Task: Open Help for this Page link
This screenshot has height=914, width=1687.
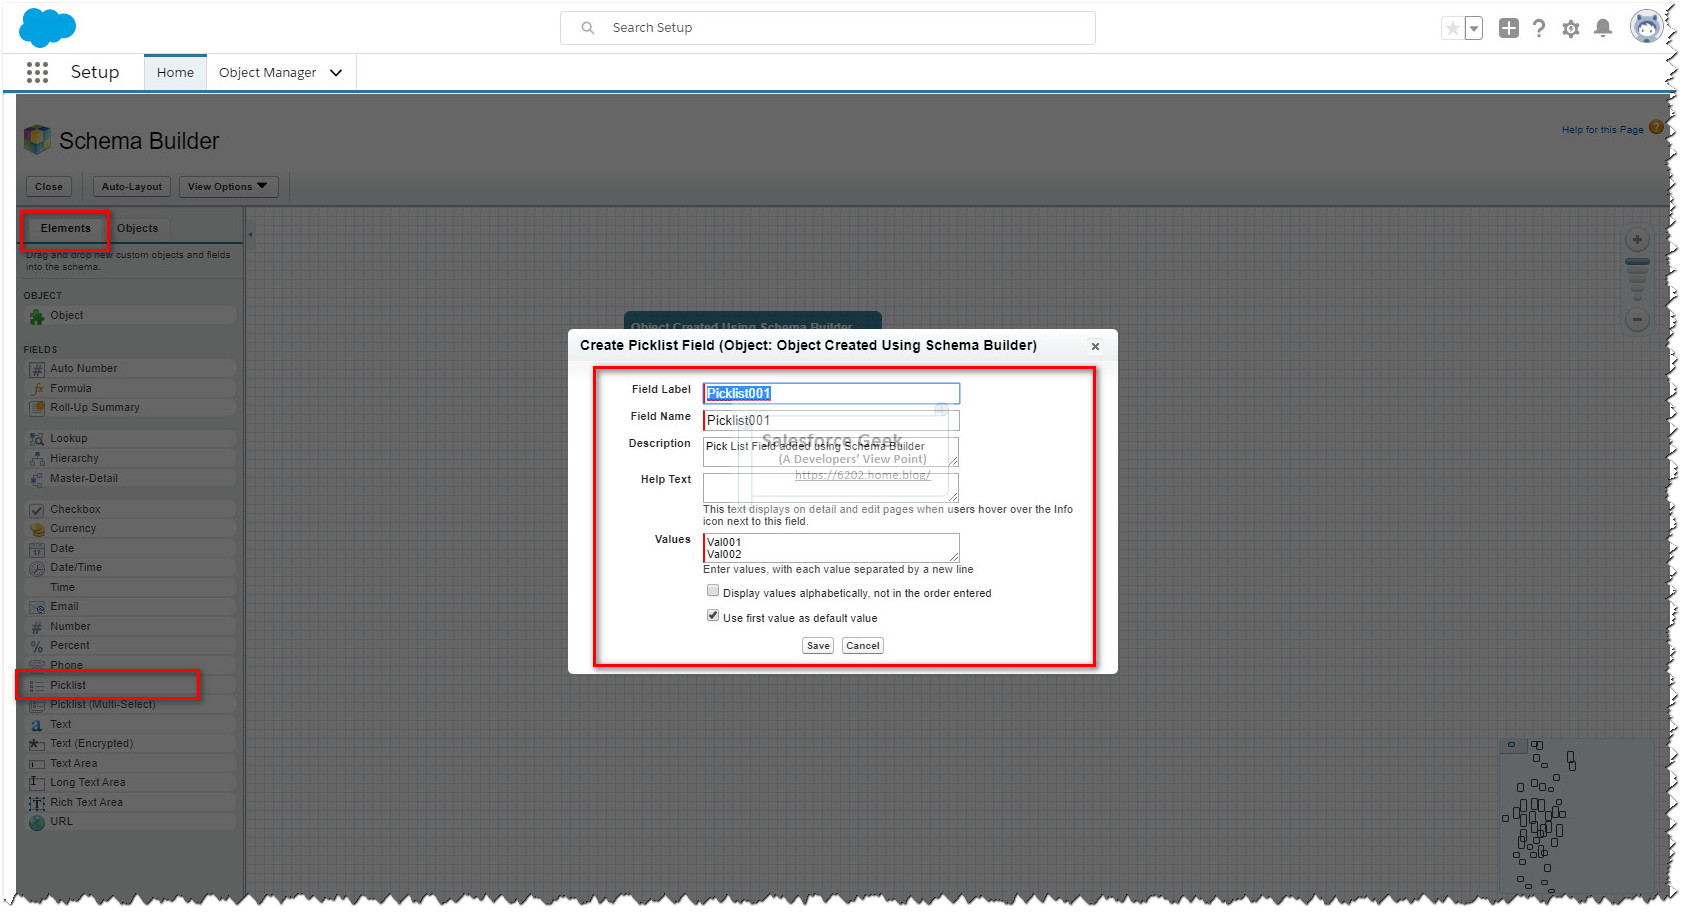Action: click(x=1602, y=130)
